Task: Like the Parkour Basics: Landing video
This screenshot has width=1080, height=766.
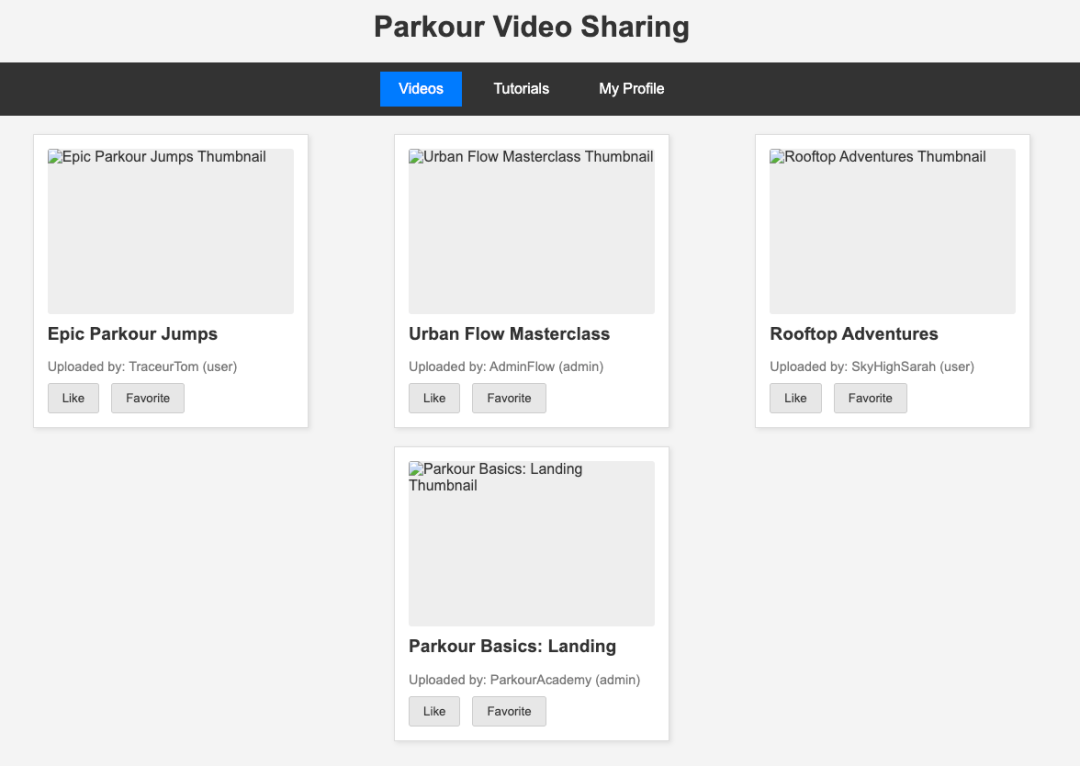Action: (434, 711)
